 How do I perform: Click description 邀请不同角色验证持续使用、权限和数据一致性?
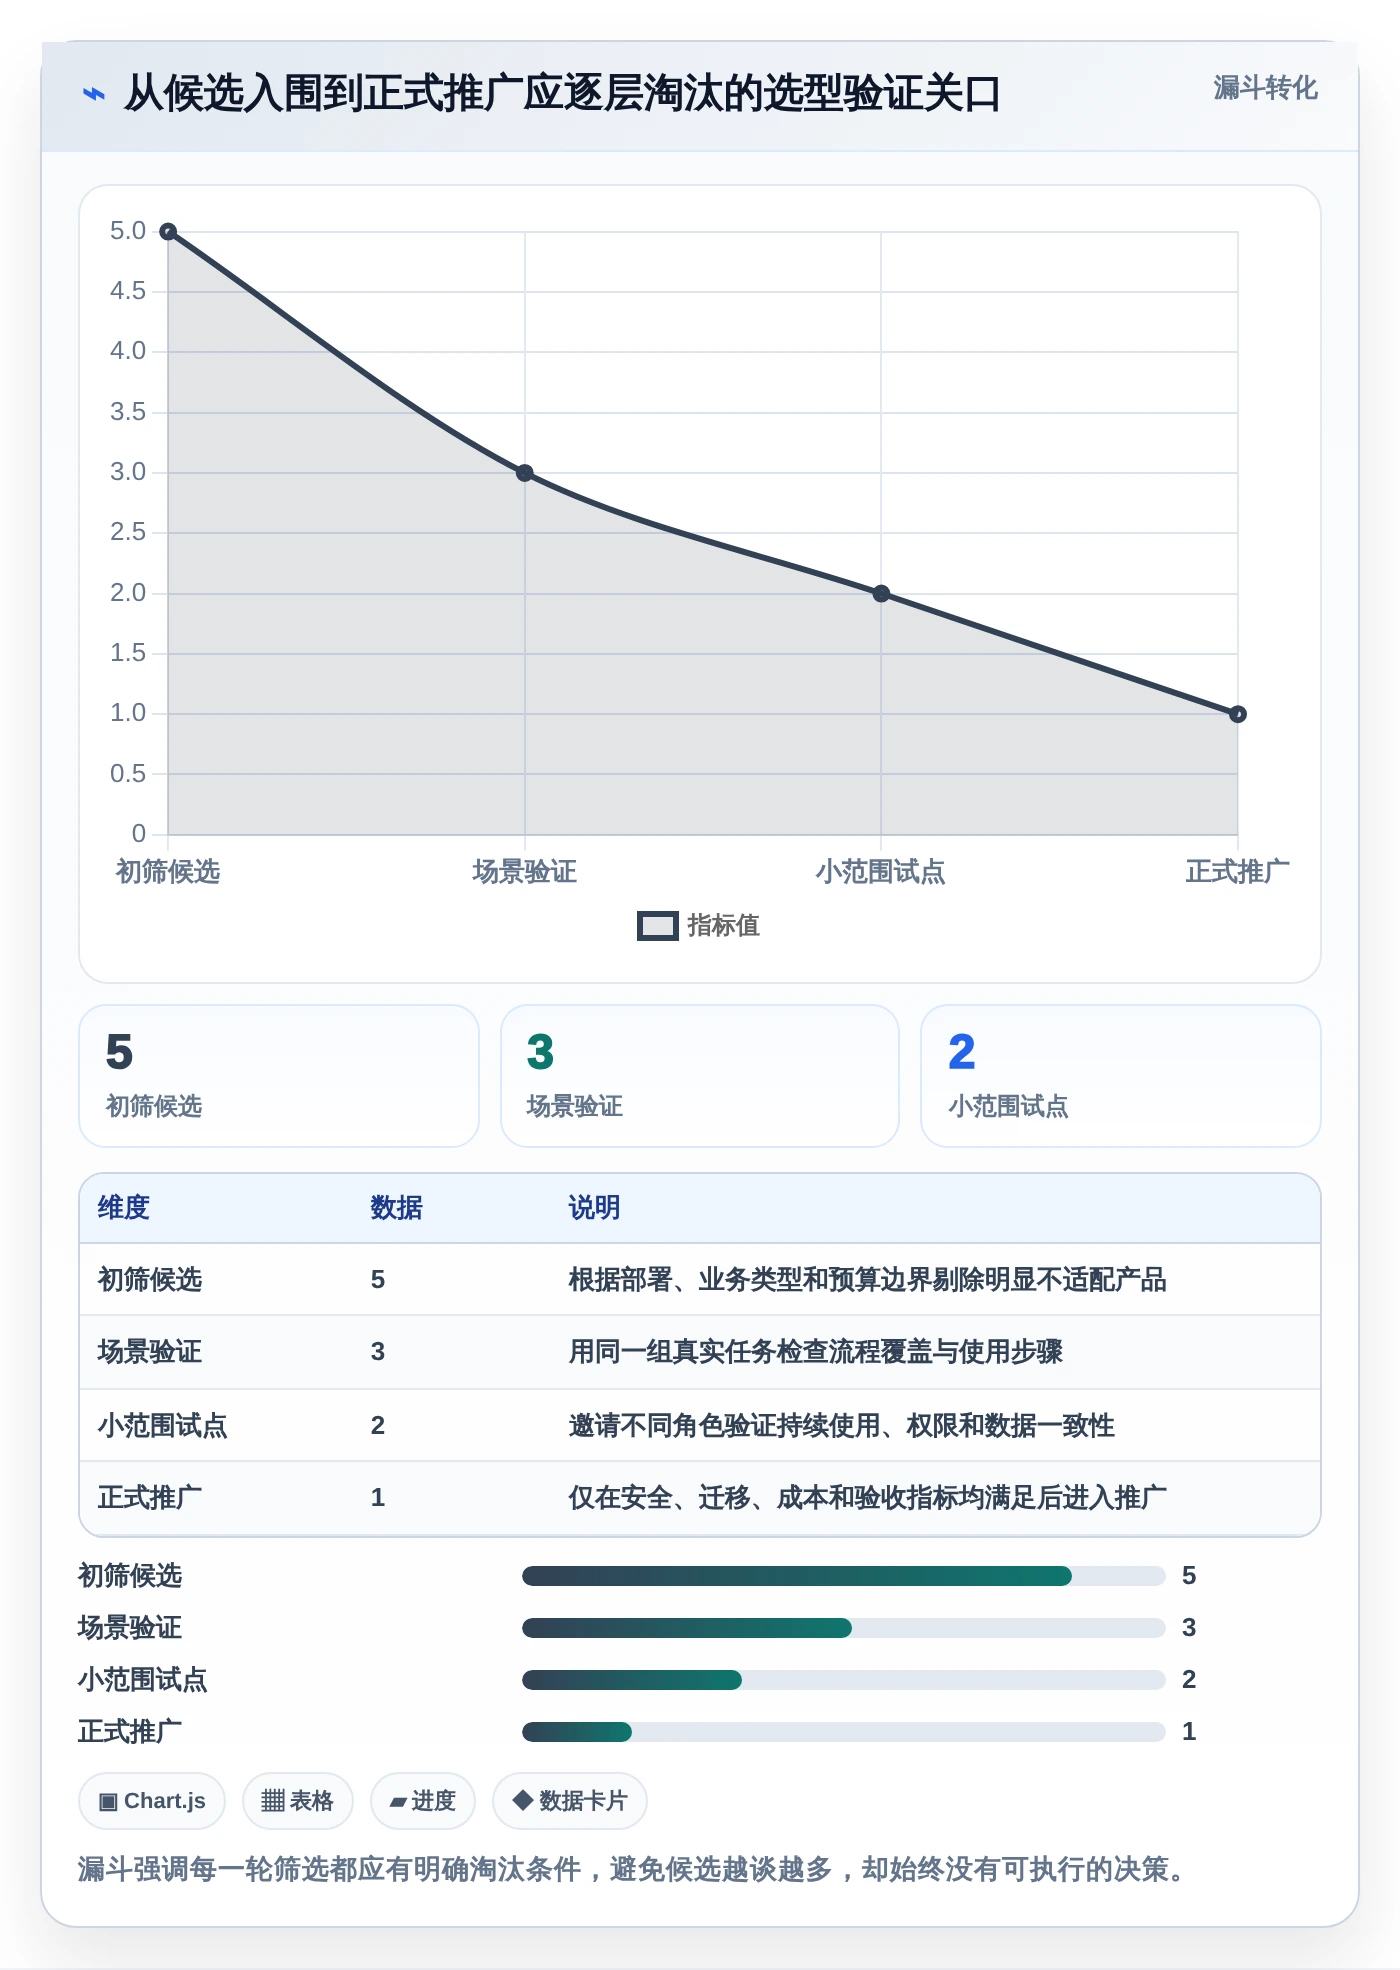tap(841, 1426)
